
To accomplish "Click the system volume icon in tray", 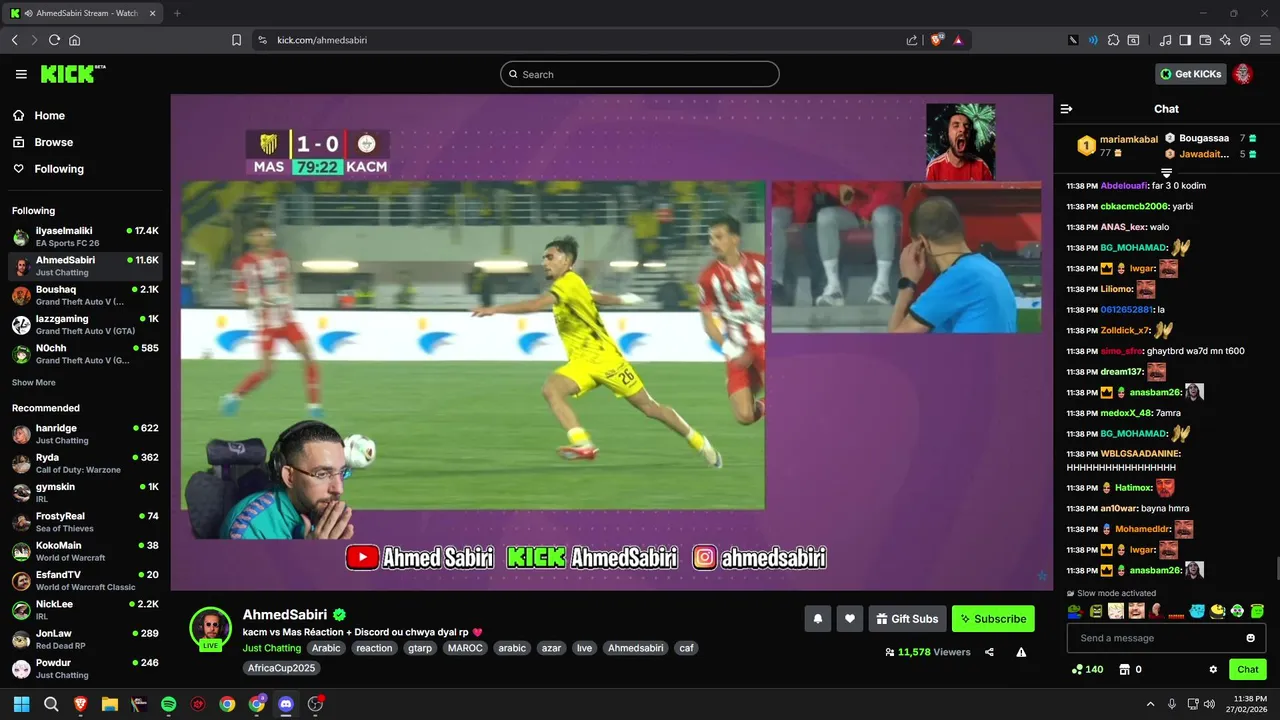I will tap(1211, 704).
